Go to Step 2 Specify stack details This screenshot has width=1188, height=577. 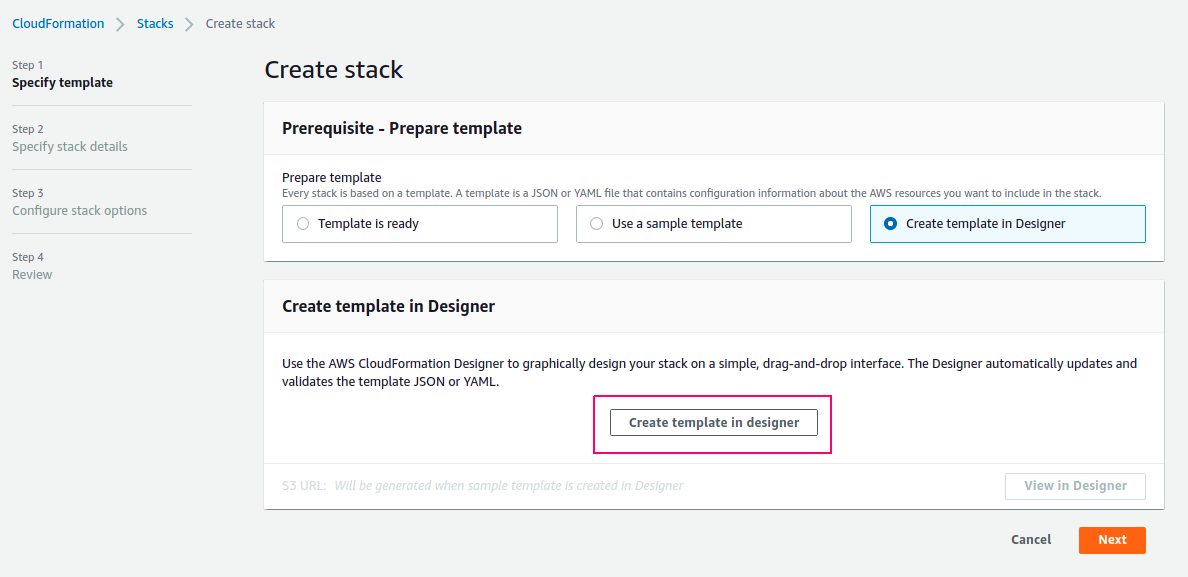(70, 139)
